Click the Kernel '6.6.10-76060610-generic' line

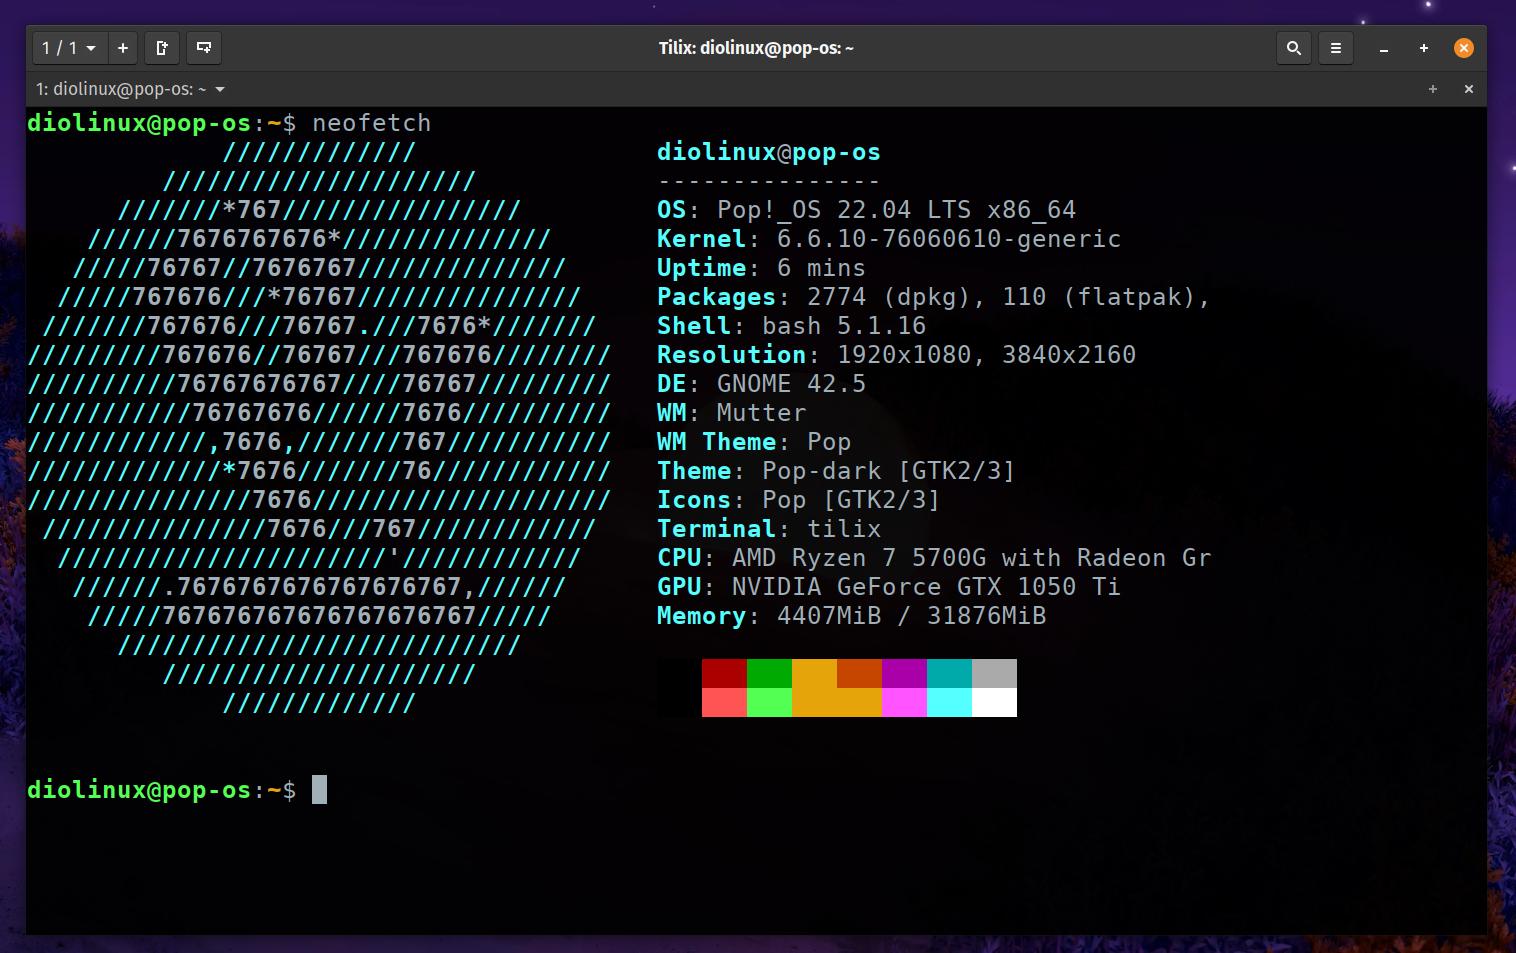[x=889, y=239]
